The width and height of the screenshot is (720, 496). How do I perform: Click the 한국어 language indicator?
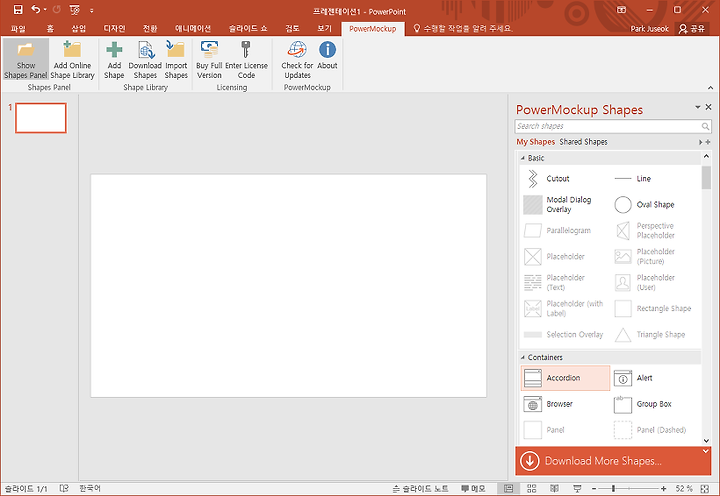click(90, 489)
